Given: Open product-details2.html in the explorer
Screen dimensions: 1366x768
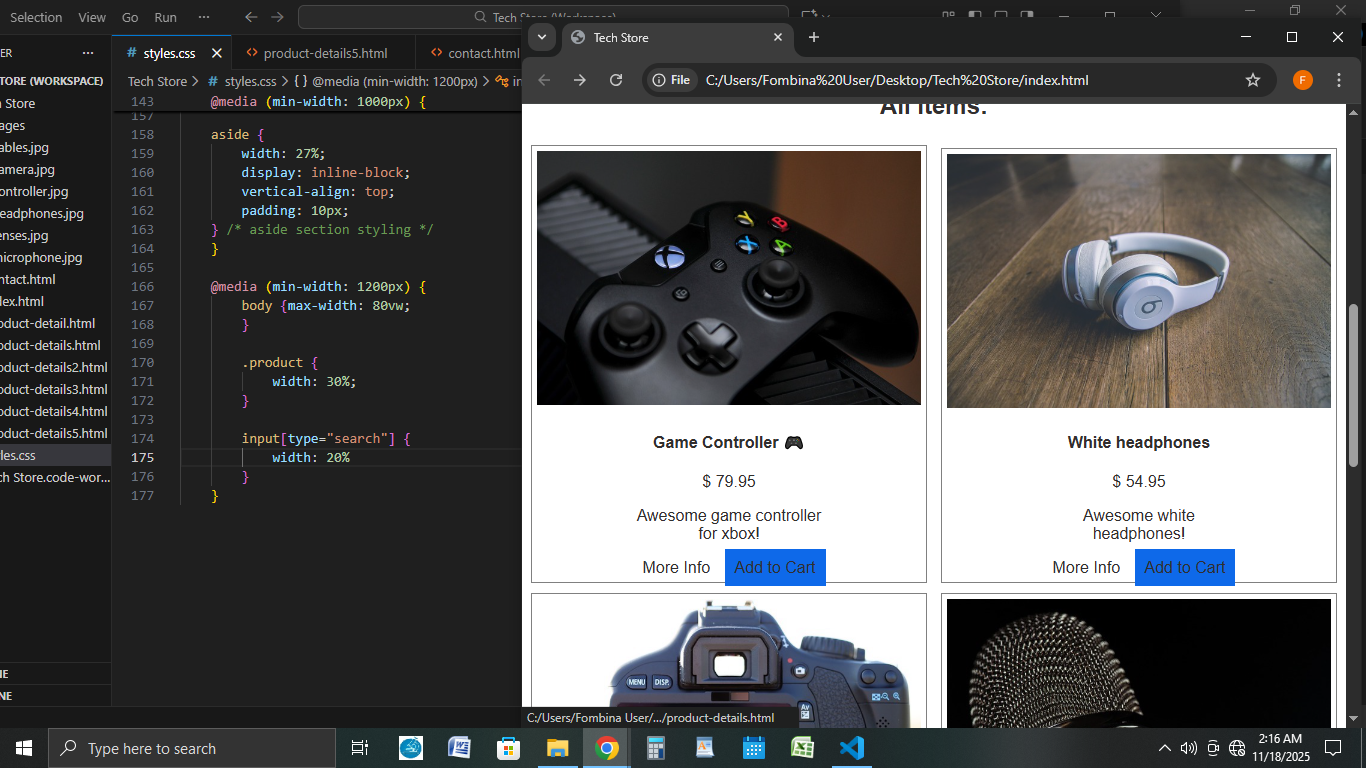Looking at the screenshot, I should pyautogui.click(x=55, y=367).
